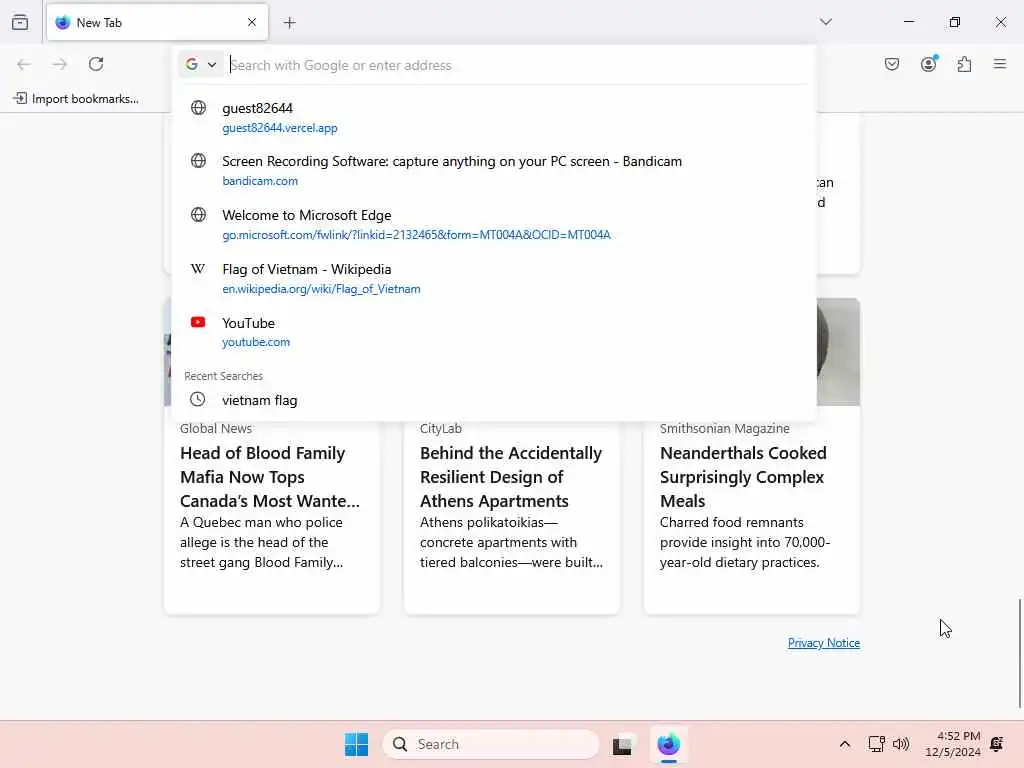Focus the search or enter address field
Screen dimensions: 1024x768
point(516,65)
